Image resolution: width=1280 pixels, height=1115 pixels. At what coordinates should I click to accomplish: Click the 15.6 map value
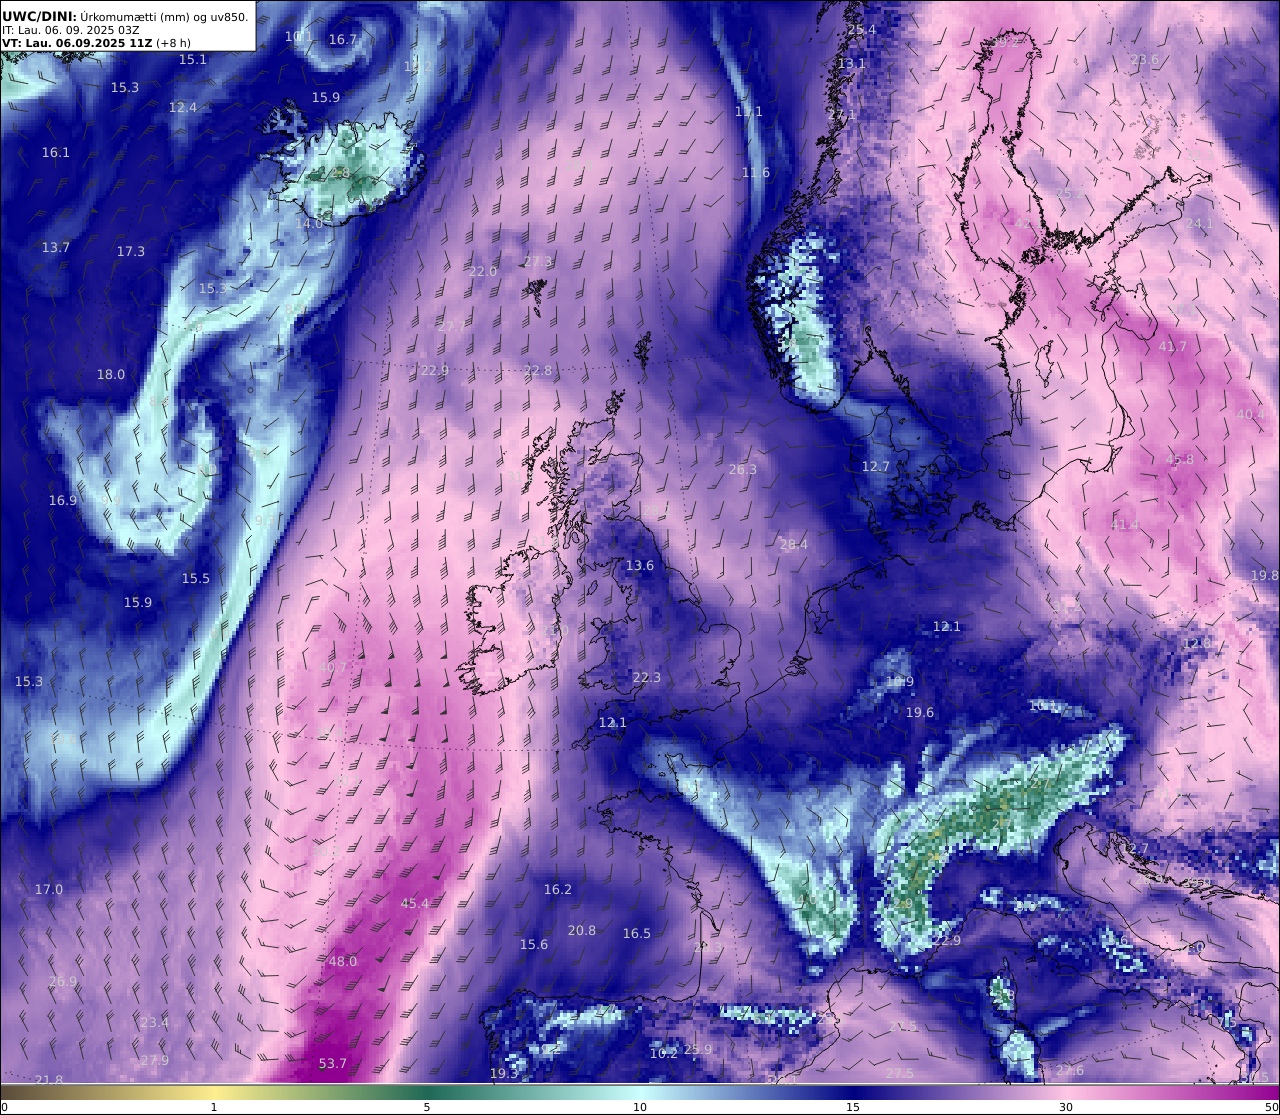[534, 944]
